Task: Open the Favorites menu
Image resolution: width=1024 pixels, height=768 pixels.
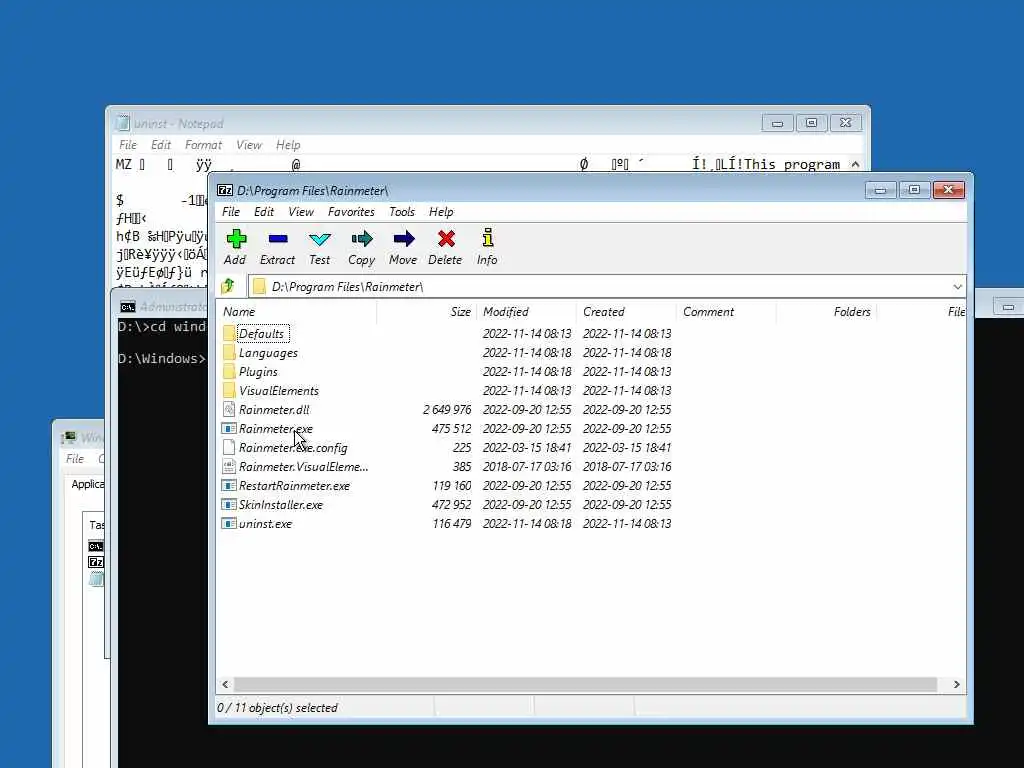Action: coord(351,212)
